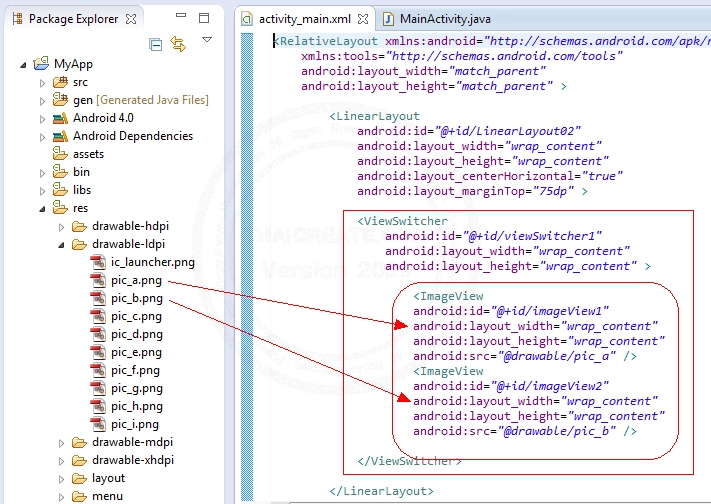The width and height of the screenshot is (711, 504).
Task: Click the res folder icon
Action: click(60, 207)
